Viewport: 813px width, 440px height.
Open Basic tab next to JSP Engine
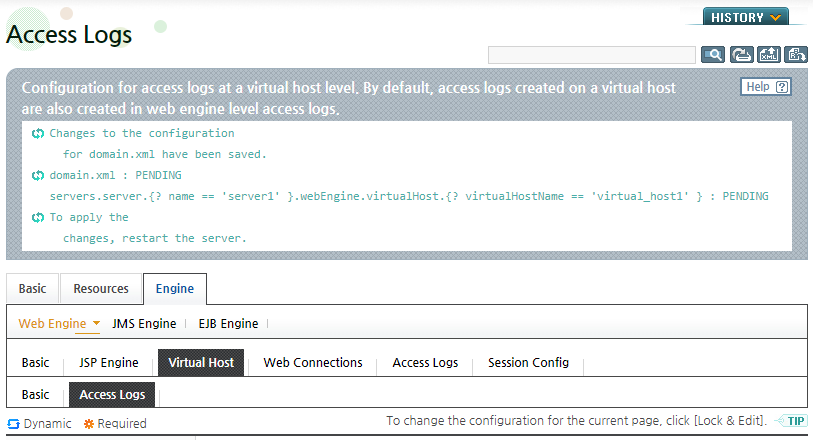(35, 362)
